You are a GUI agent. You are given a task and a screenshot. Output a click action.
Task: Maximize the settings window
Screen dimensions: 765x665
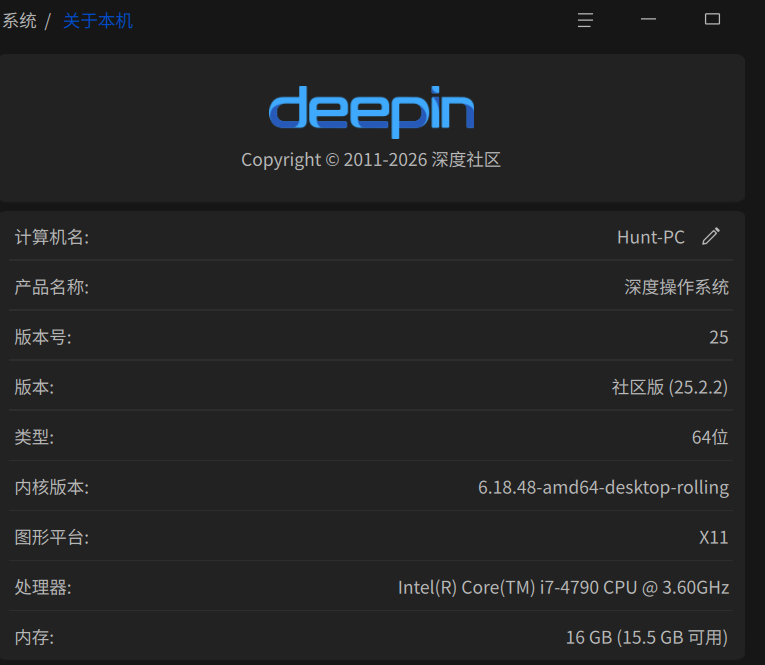click(712, 19)
